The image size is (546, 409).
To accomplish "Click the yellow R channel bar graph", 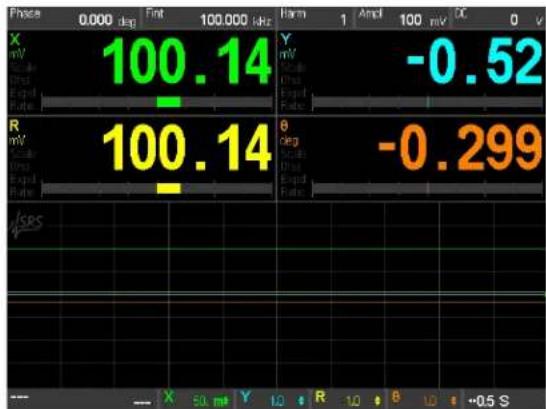I will 157,188.
